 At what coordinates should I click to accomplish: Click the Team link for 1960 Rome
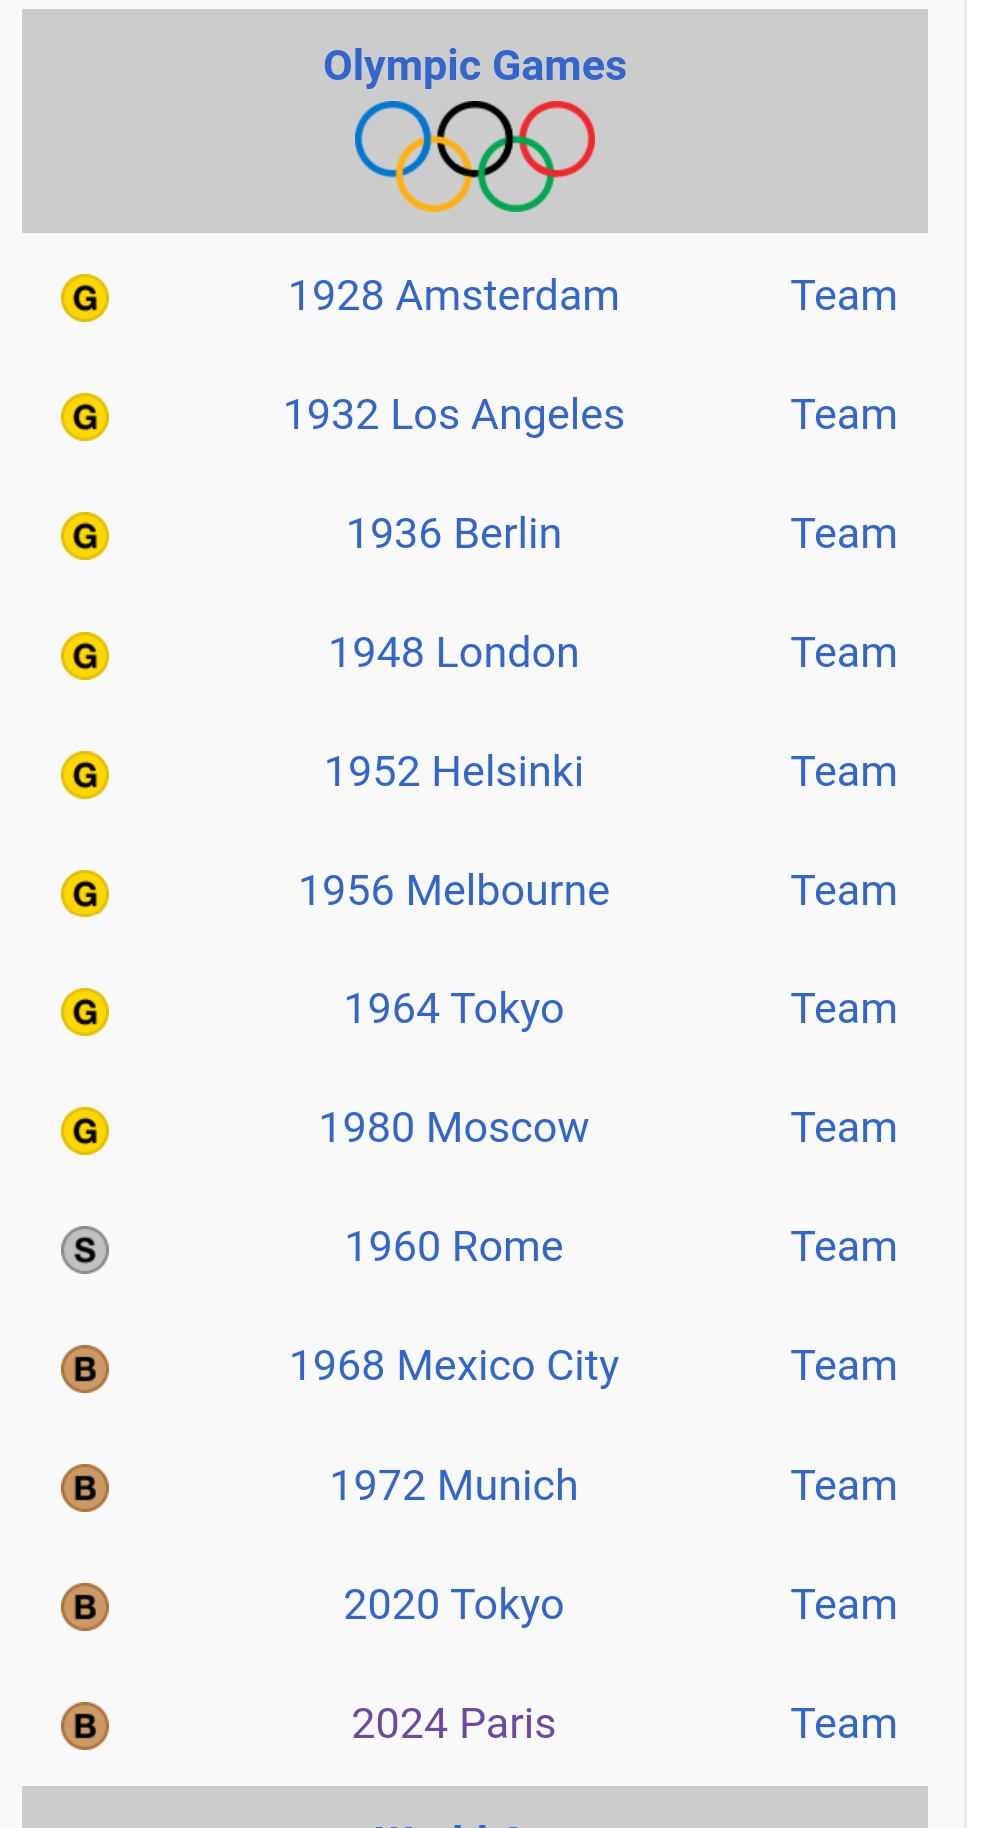coord(843,1247)
